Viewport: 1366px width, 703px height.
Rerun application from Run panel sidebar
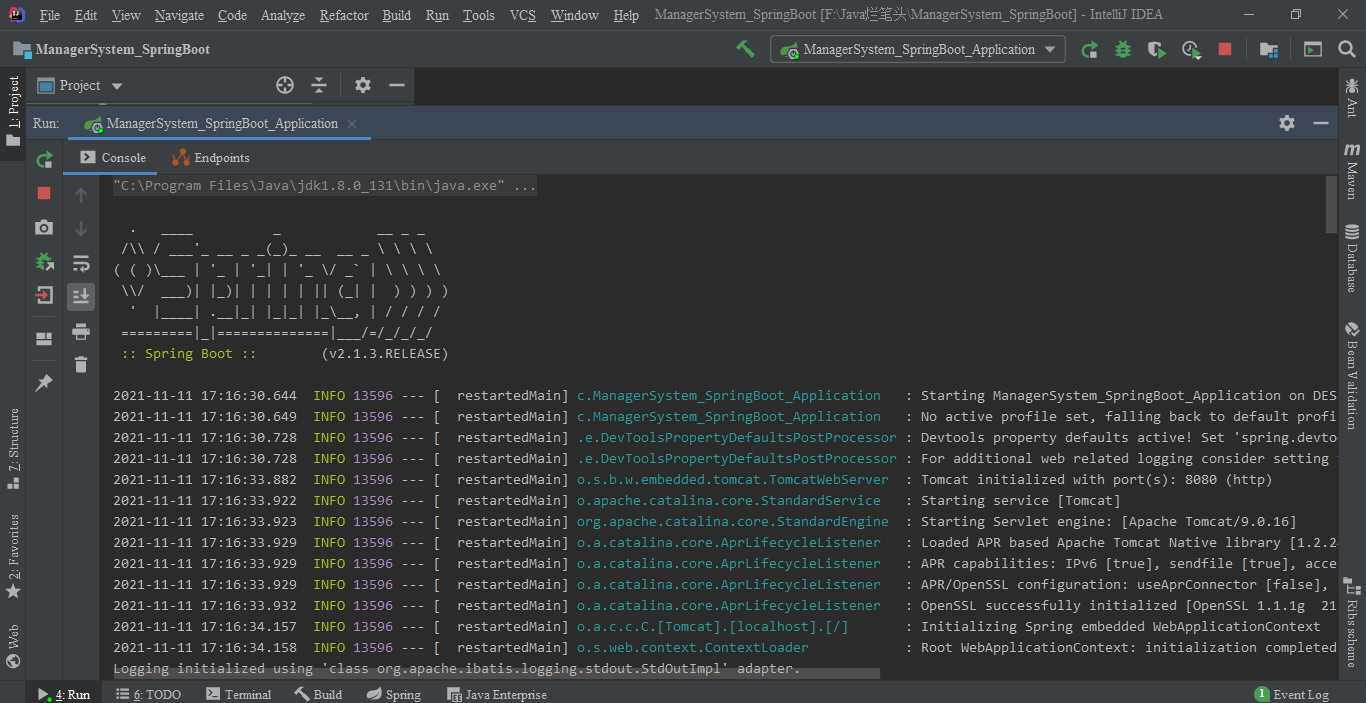[x=44, y=160]
